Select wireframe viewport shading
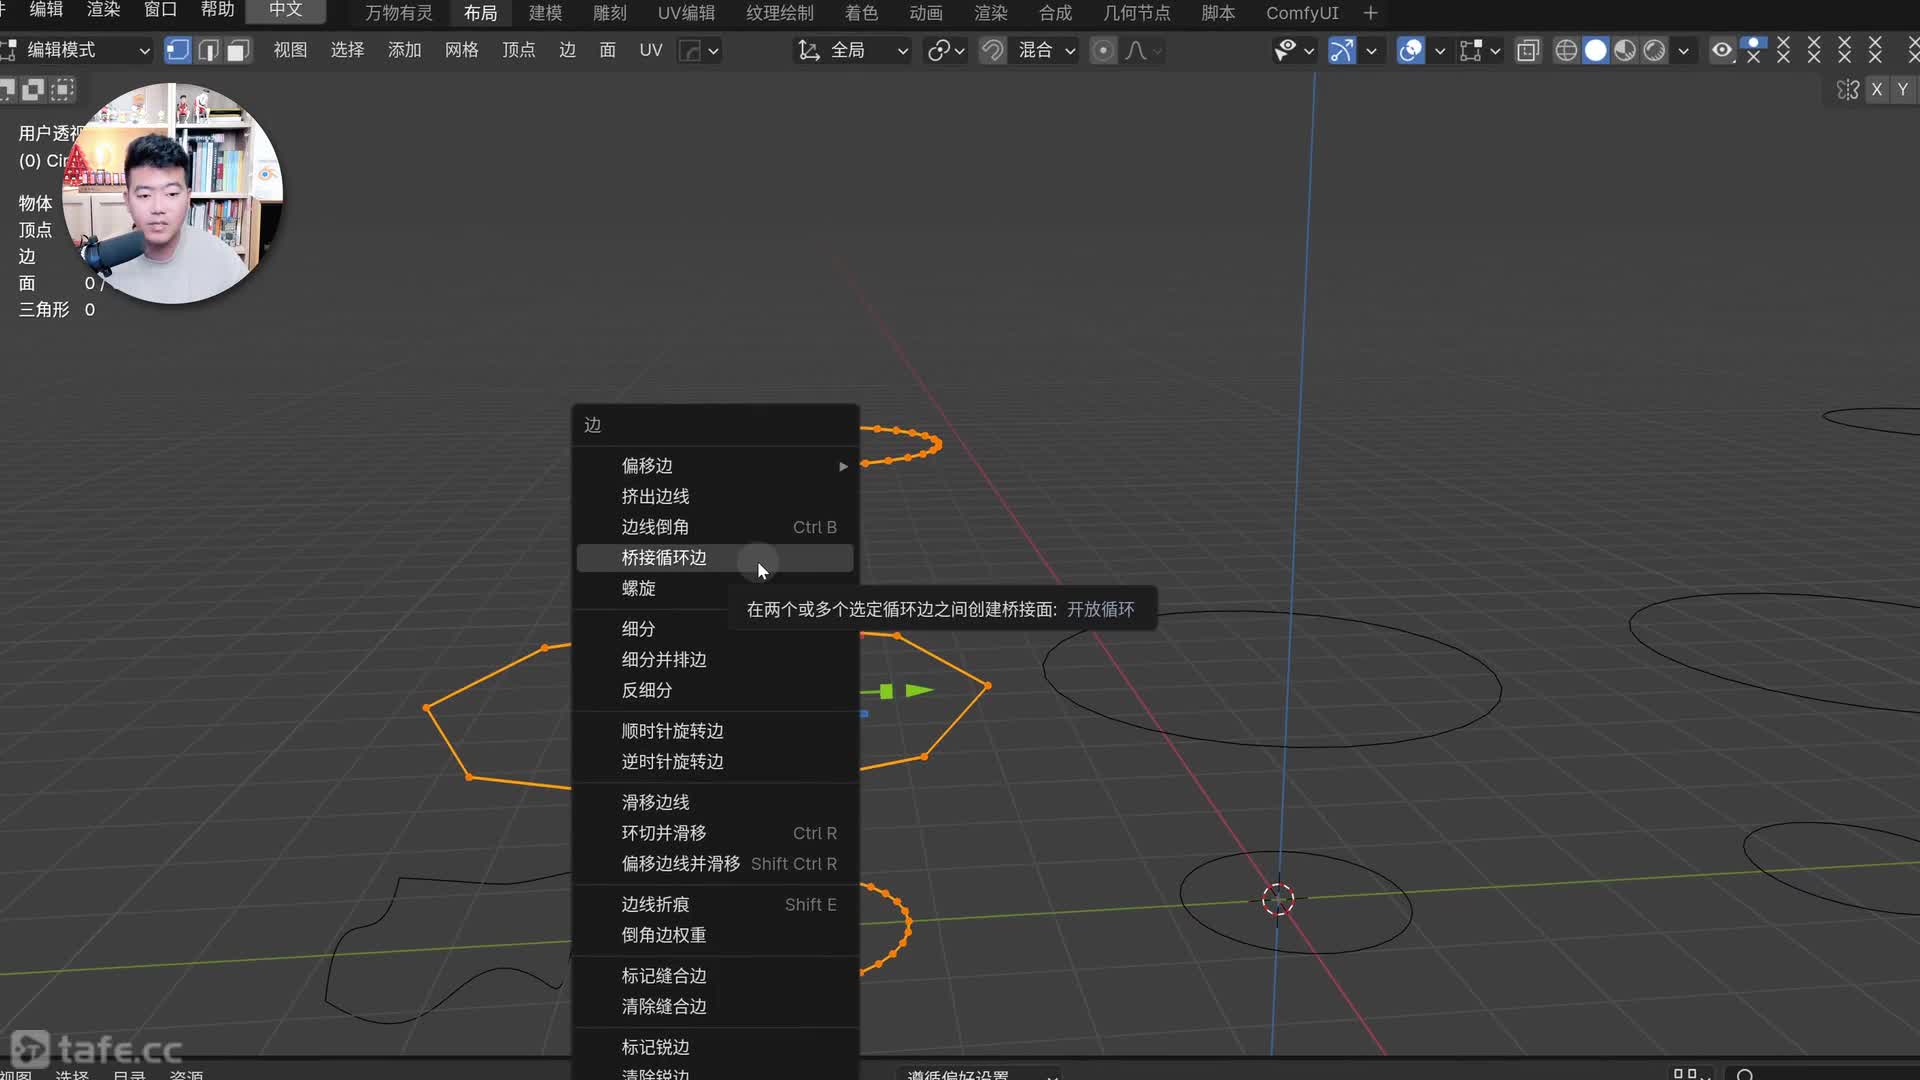The width and height of the screenshot is (1920, 1080). click(x=1566, y=50)
